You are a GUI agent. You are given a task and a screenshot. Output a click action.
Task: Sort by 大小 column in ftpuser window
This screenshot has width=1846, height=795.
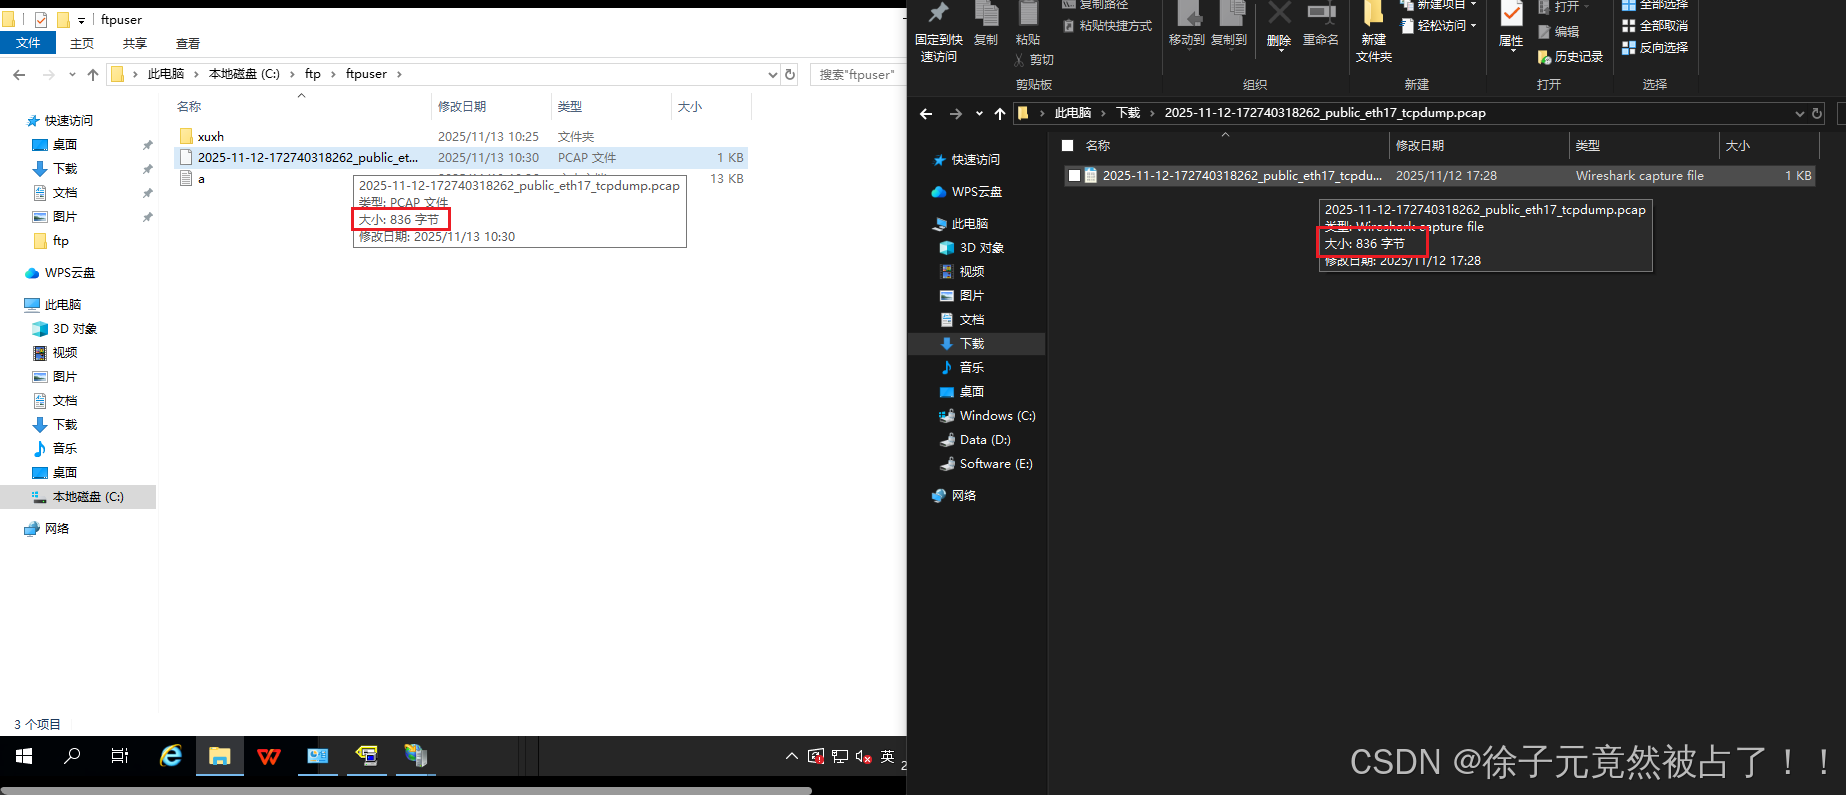coord(690,106)
